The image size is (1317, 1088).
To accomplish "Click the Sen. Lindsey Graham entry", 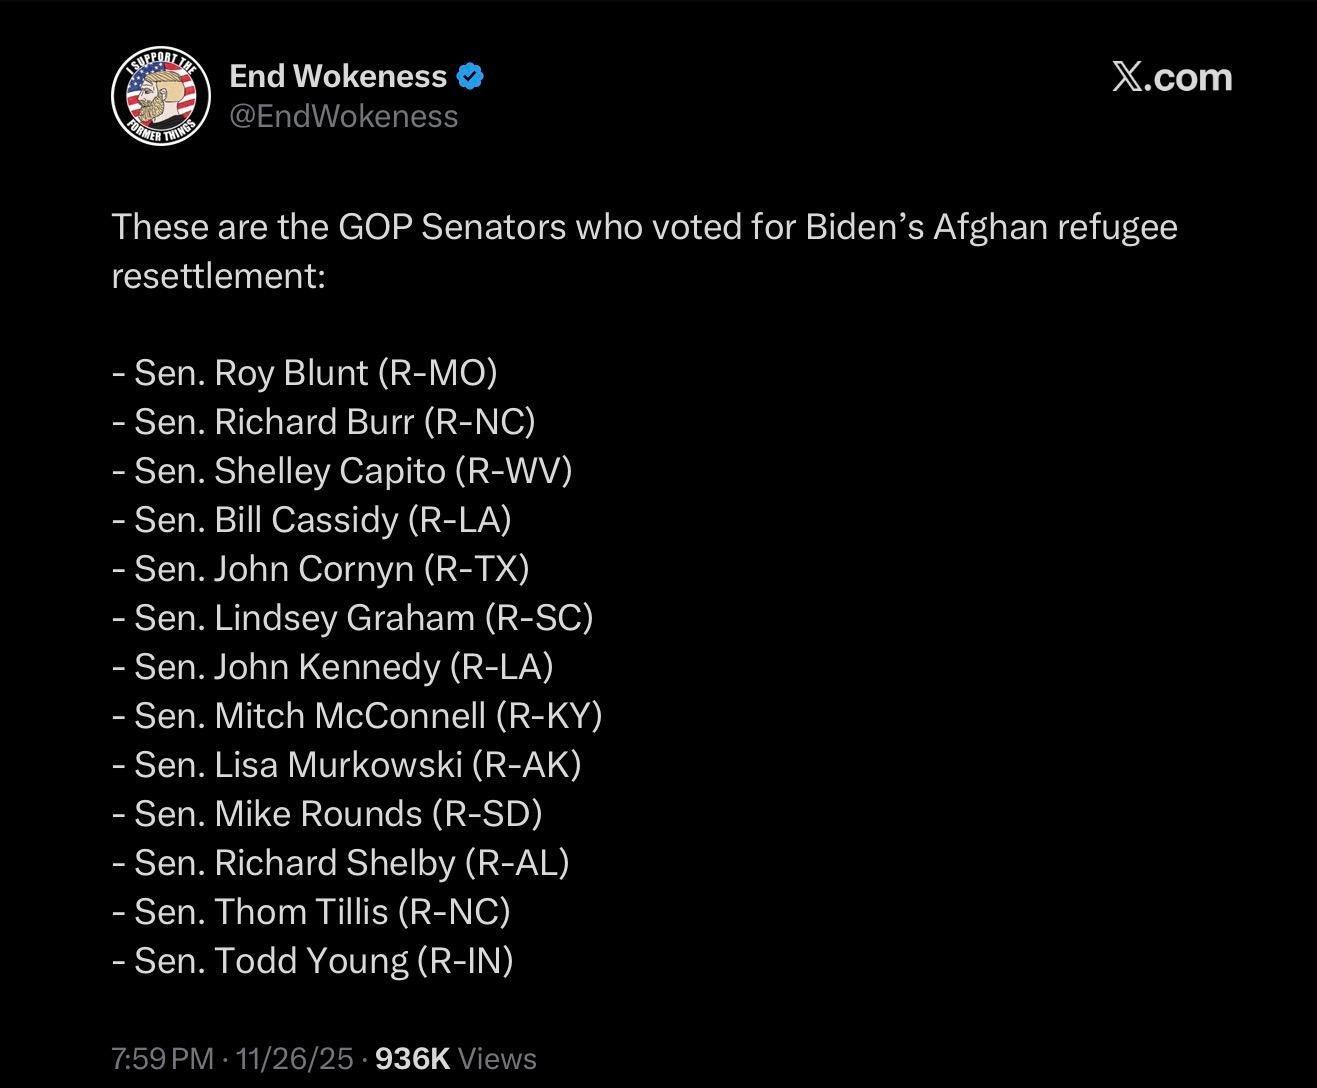I will click(353, 617).
